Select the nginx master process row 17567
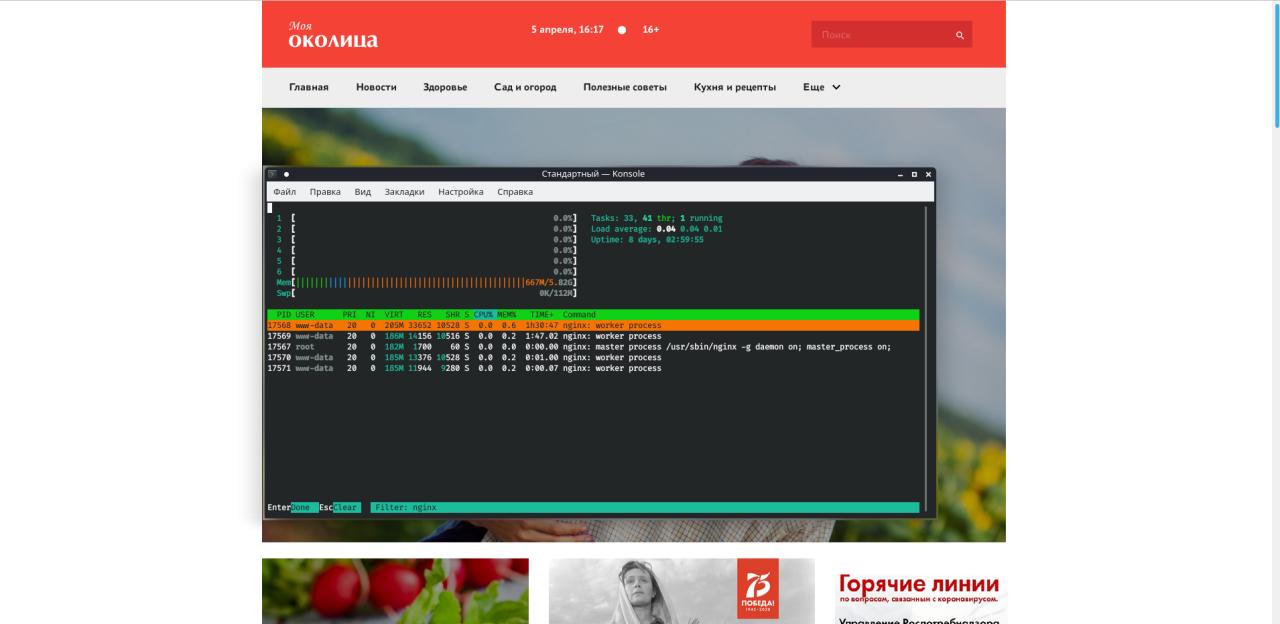 (593, 347)
